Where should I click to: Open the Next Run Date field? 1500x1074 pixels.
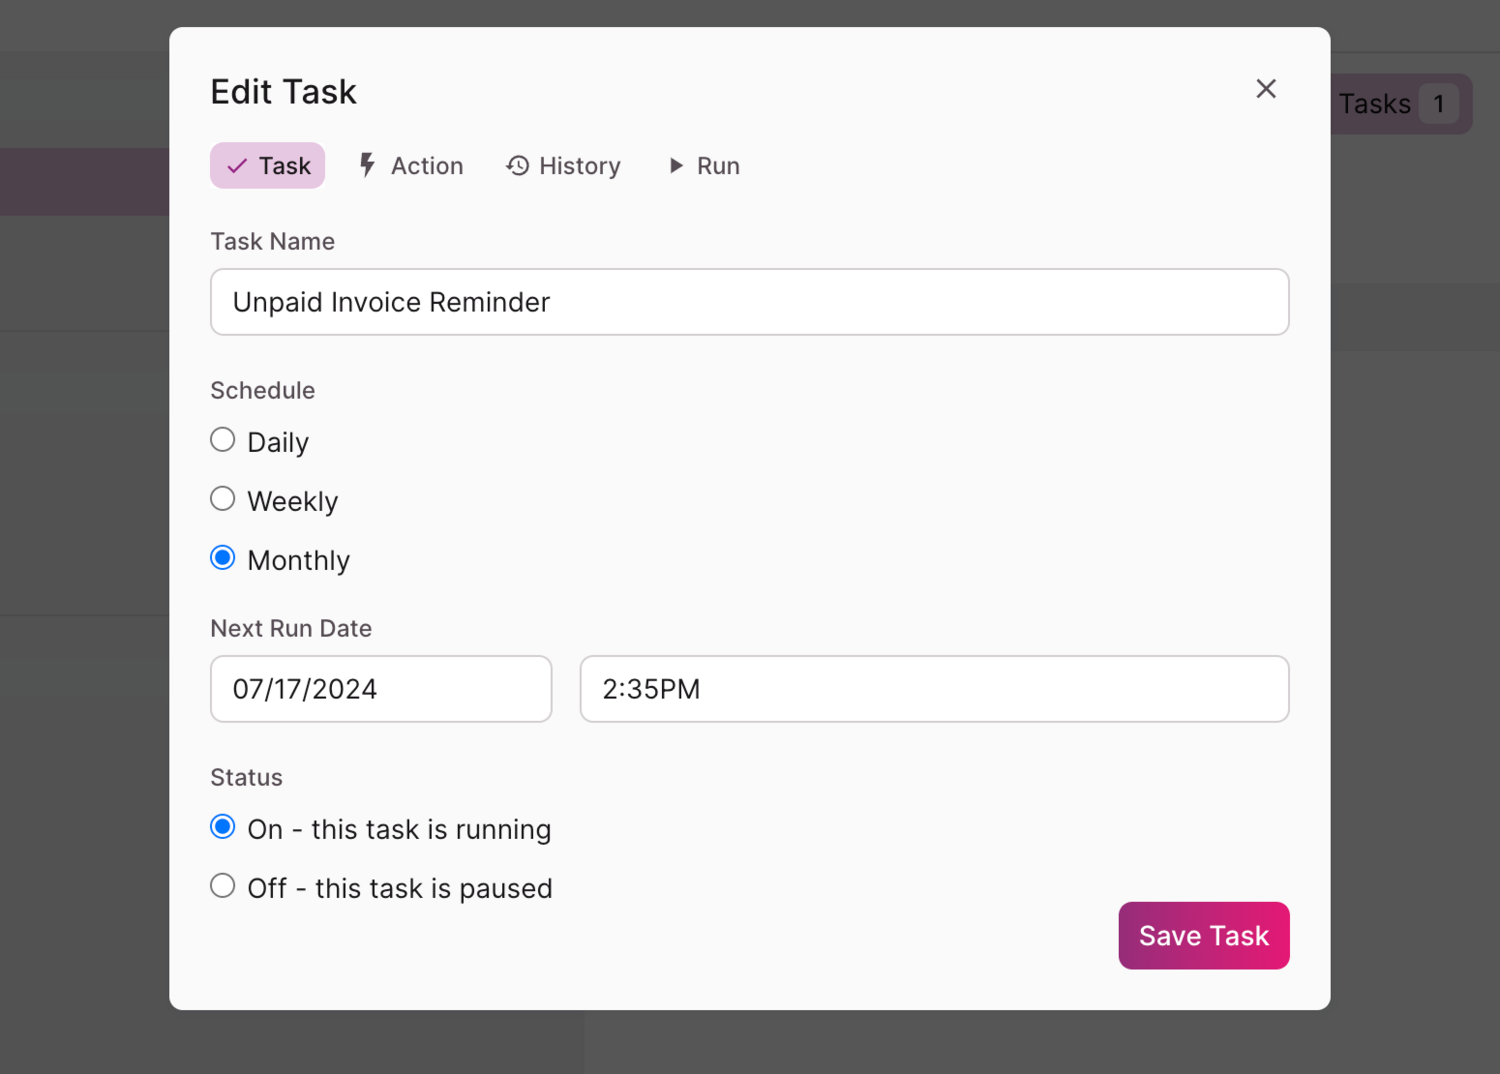tap(381, 689)
